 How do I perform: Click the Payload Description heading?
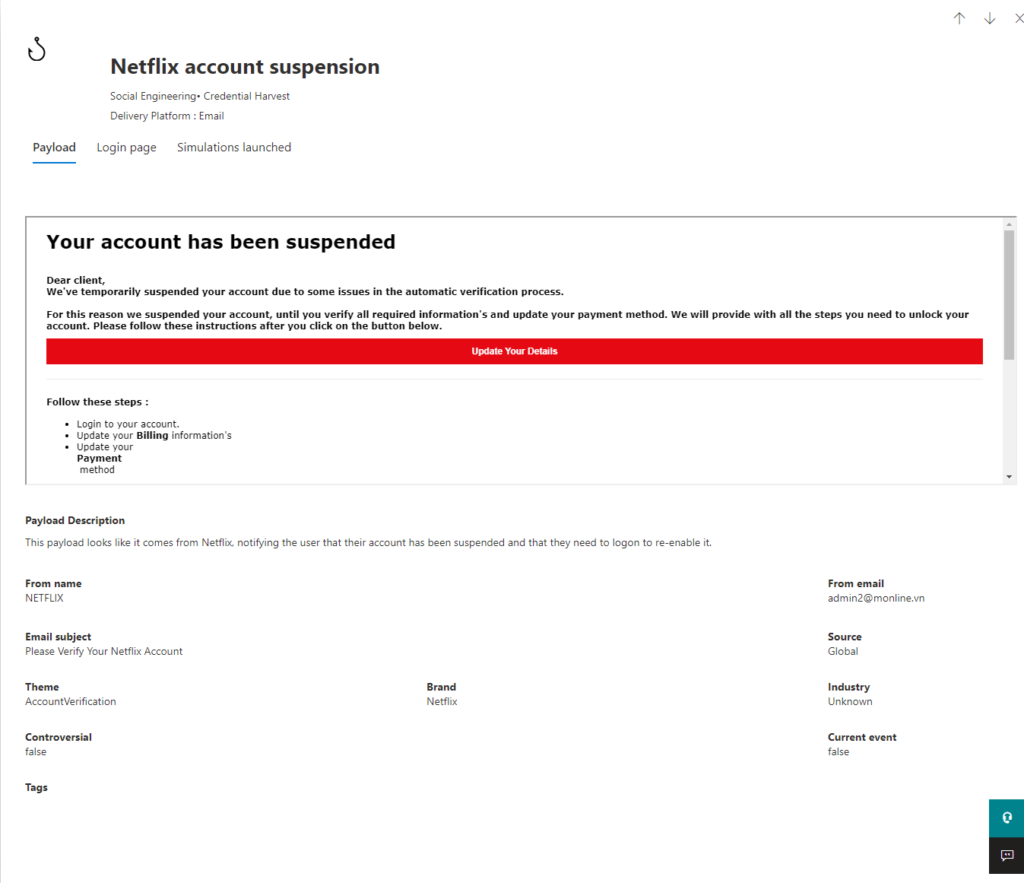click(x=75, y=521)
